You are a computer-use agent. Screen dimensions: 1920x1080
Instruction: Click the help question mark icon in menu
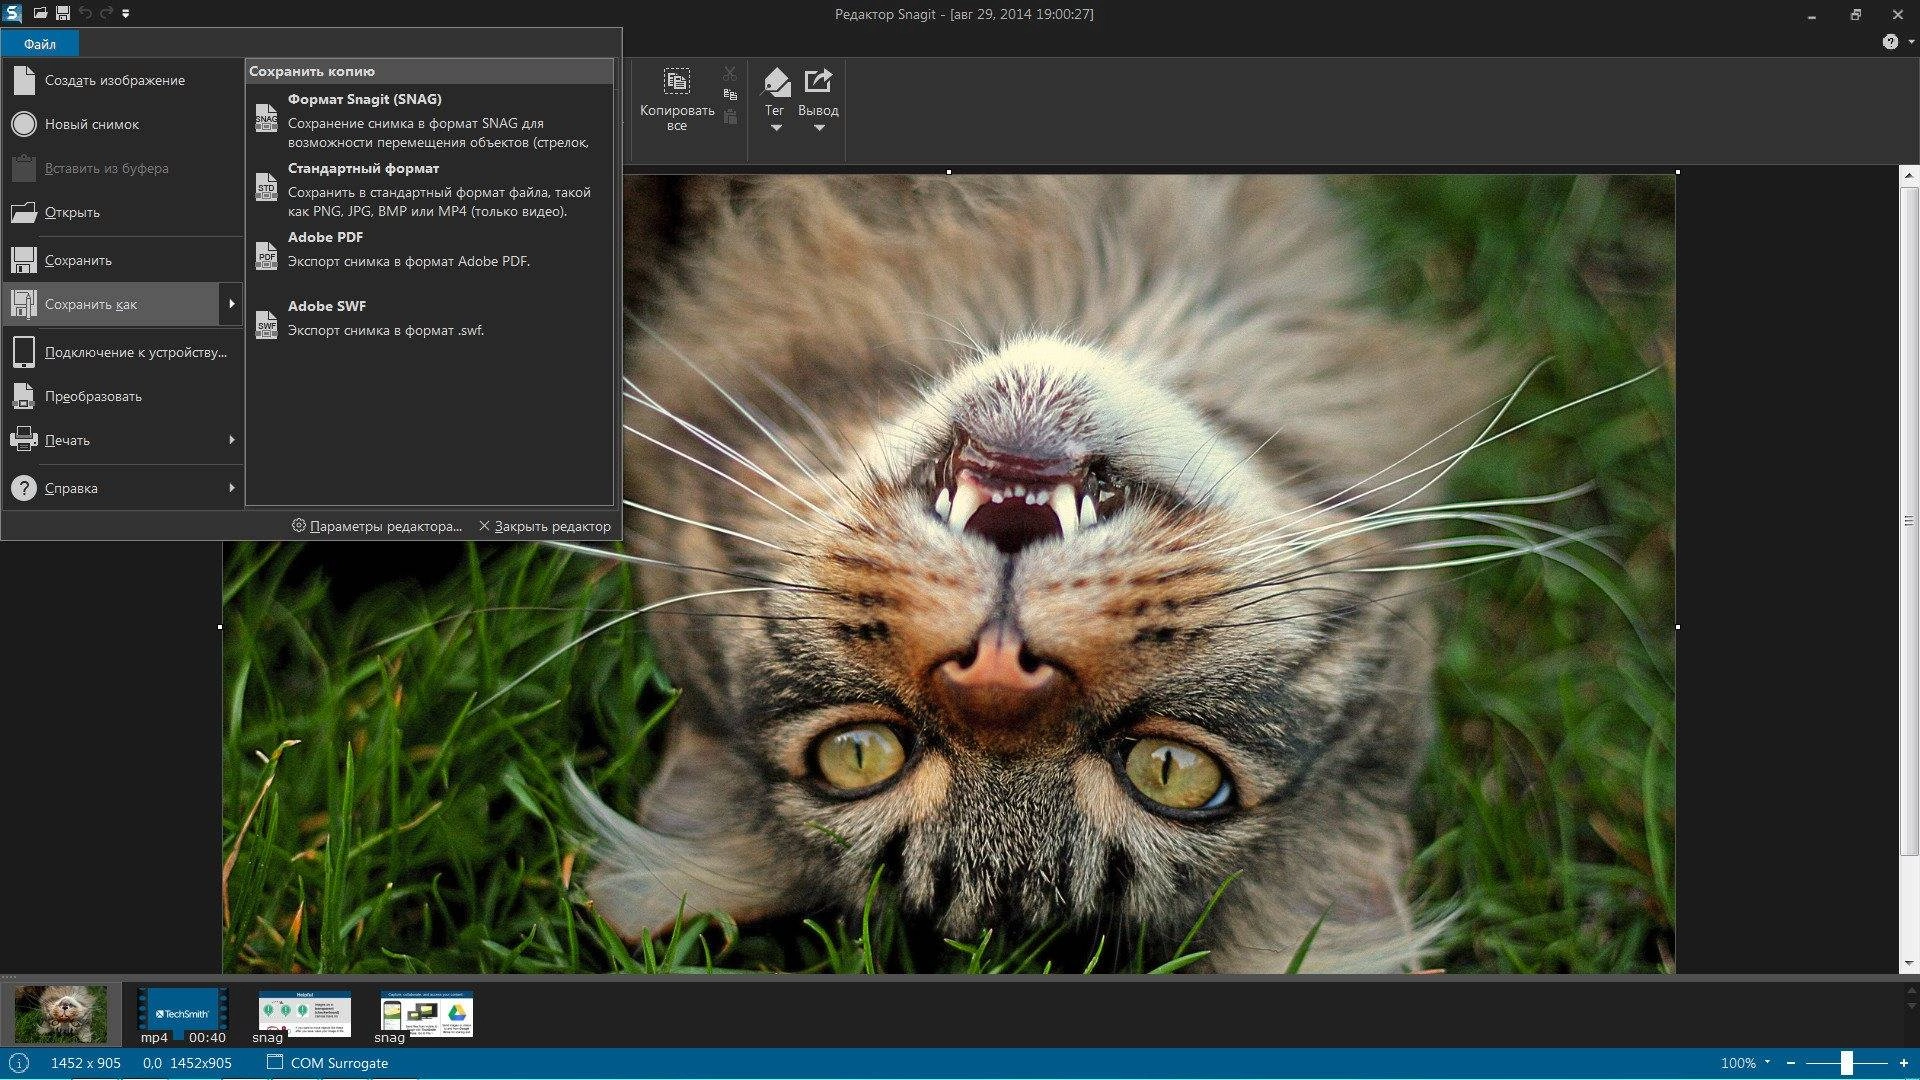(24, 488)
